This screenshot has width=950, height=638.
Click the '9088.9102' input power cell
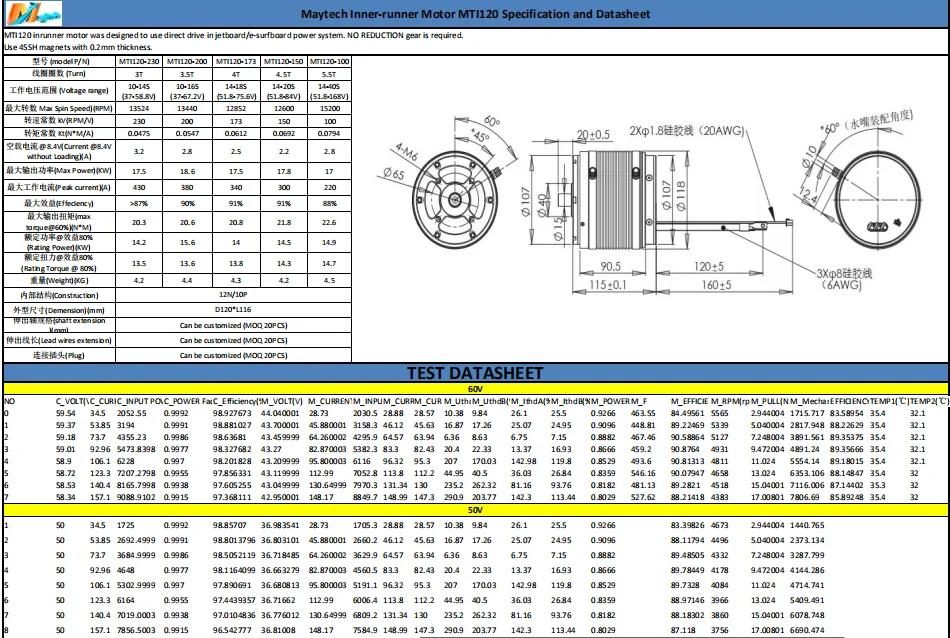136,497
